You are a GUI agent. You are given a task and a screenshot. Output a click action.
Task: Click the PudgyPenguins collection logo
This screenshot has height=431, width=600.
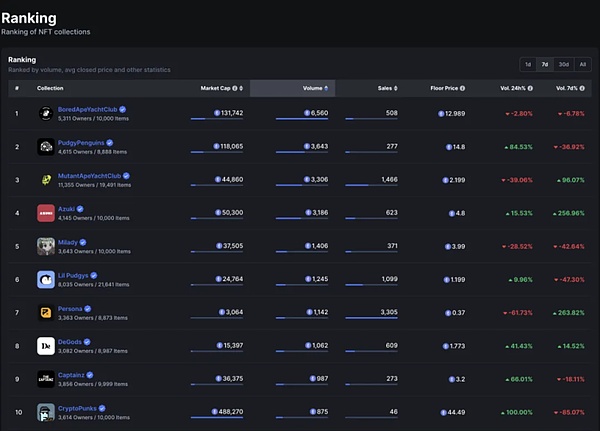tap(46, 147)
